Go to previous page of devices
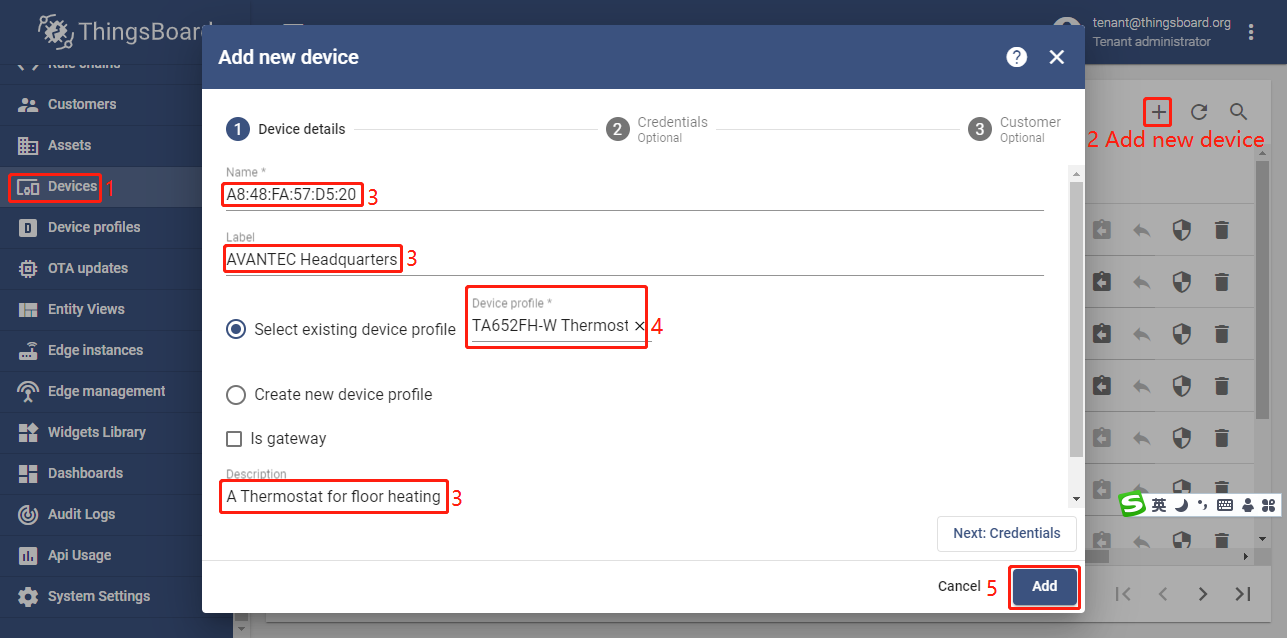1287x638 pixels. (x=1163, y=594)
